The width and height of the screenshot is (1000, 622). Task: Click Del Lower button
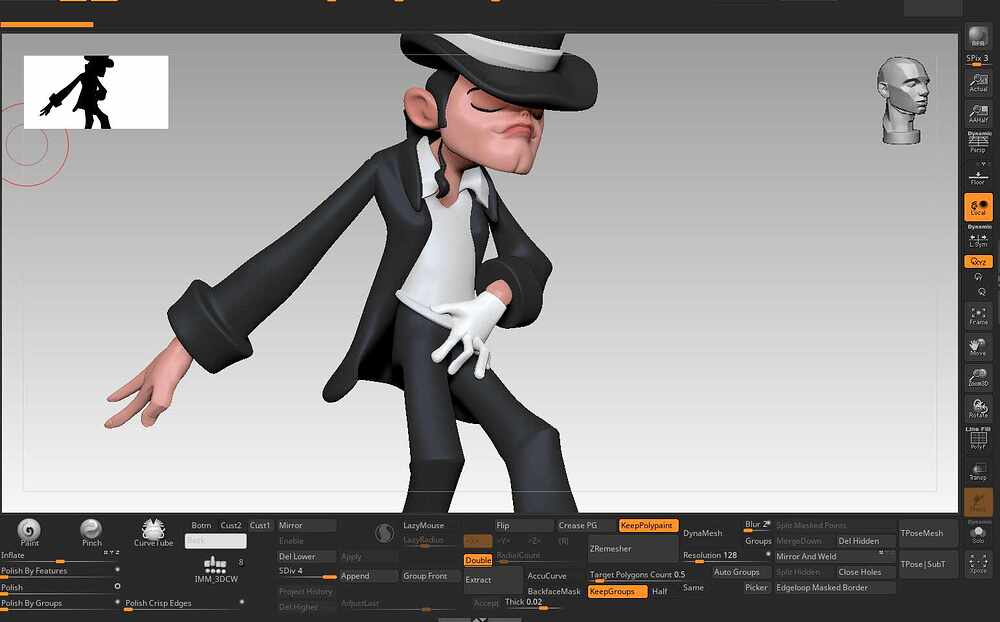[x=306, y=556]
